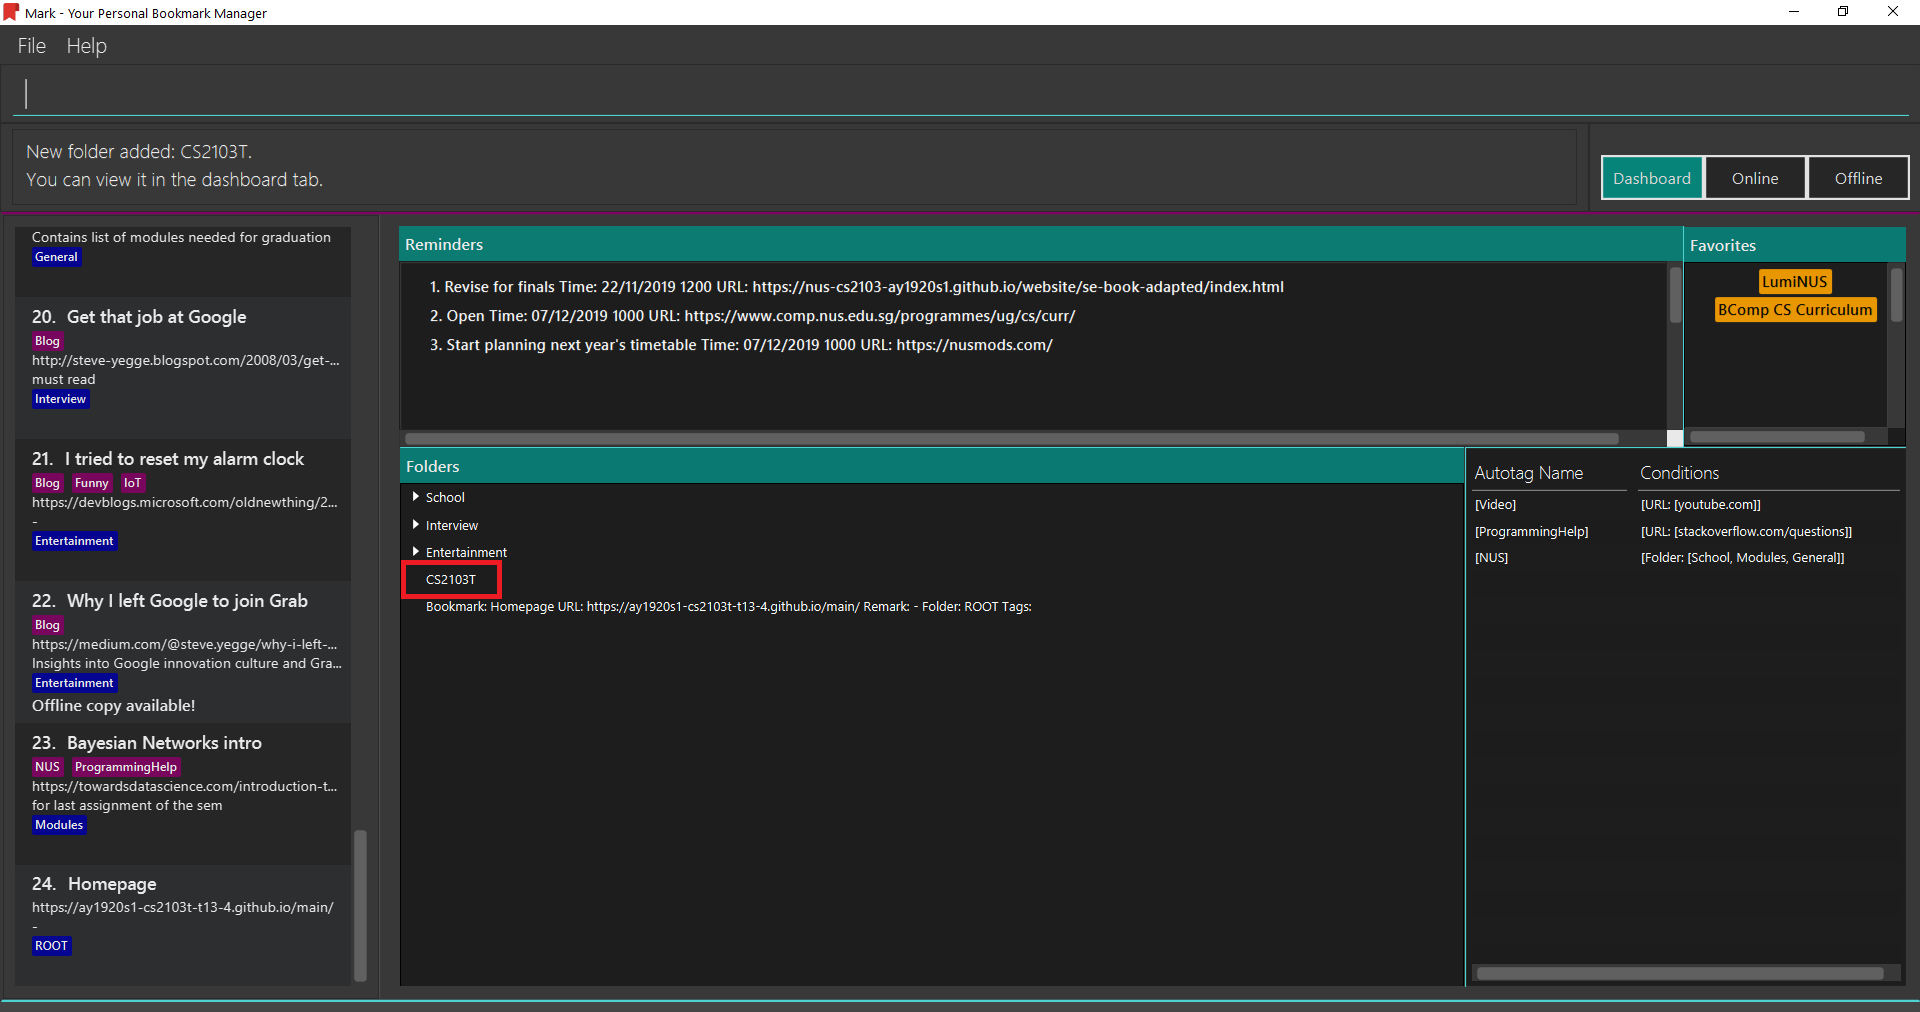Click the IoT tag on bookmark 21
Image resolution: width=1920 pixels, height=1012 pixels.
[132, 483]
